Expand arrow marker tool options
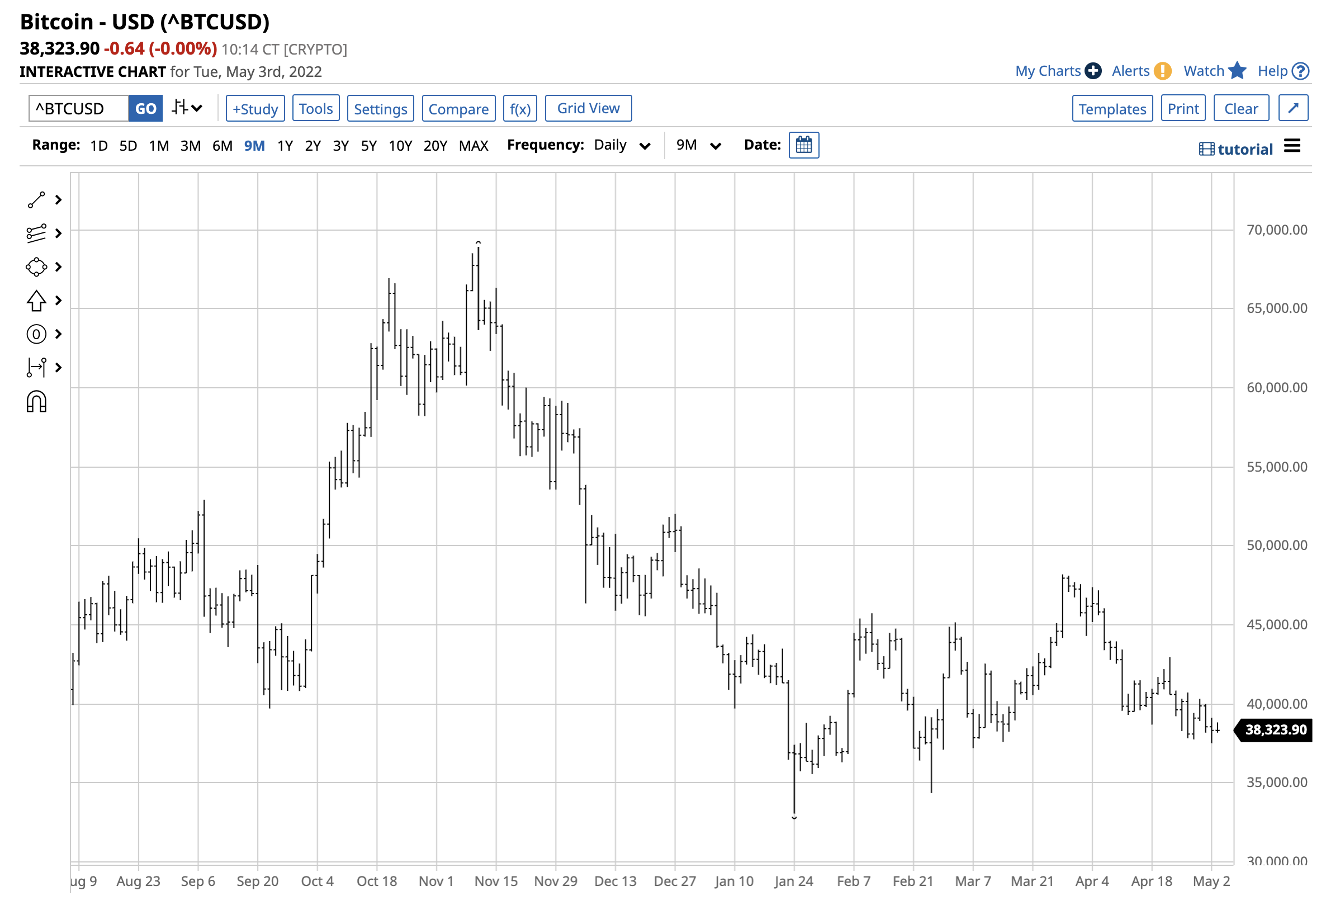1340x924 pixels. (58, 300)
